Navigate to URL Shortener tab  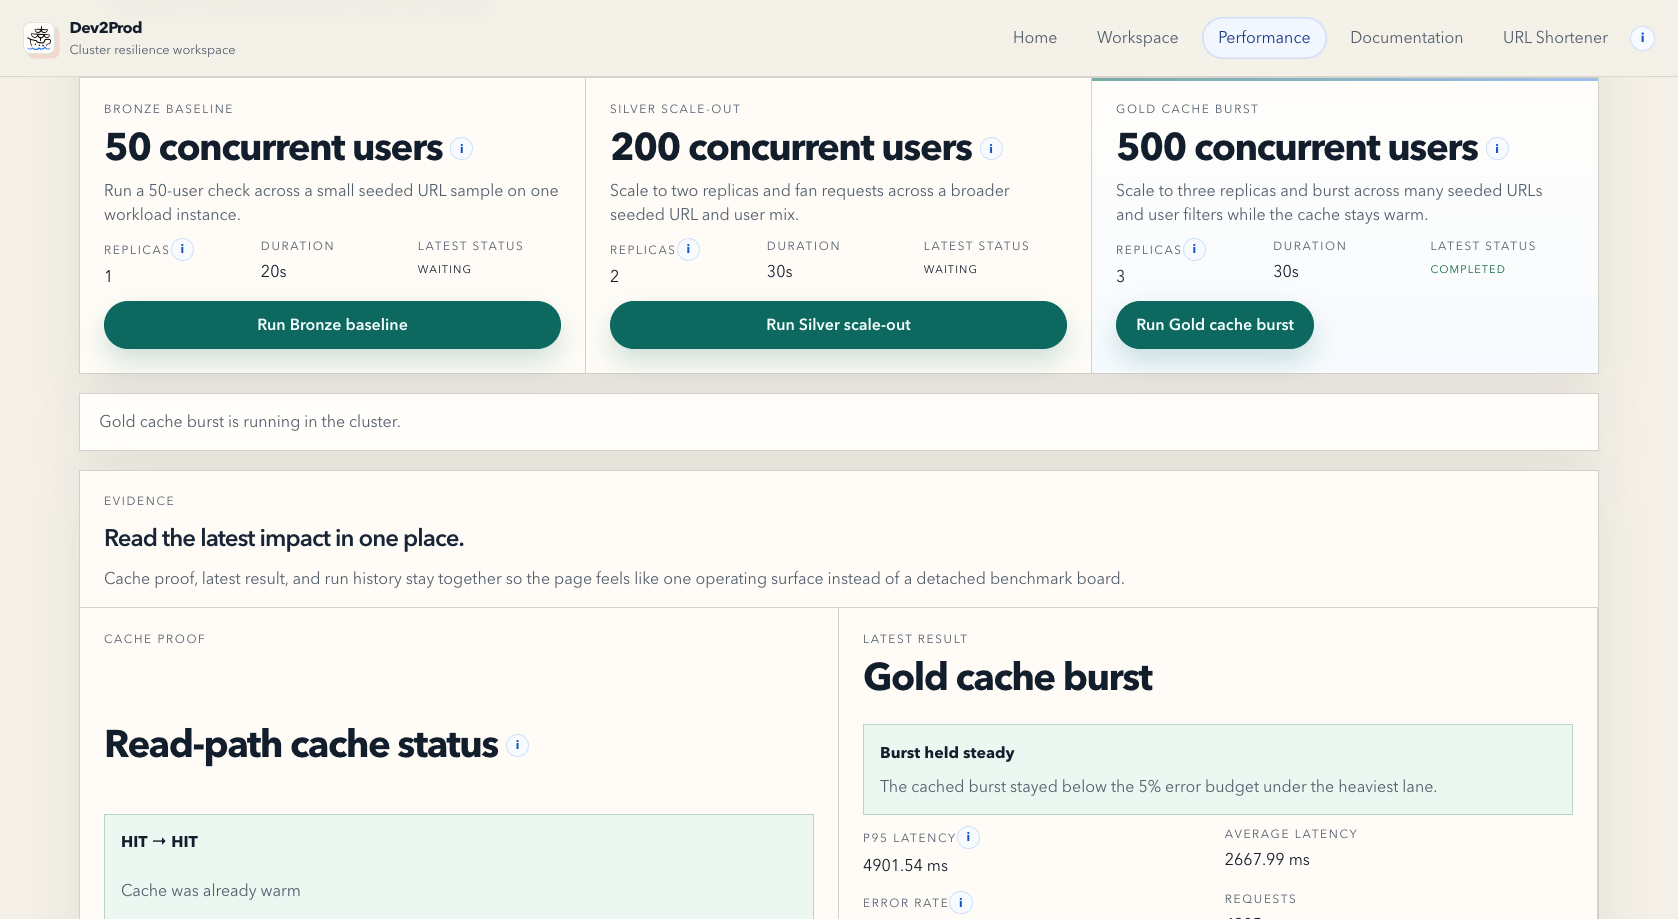point(1554,38)
